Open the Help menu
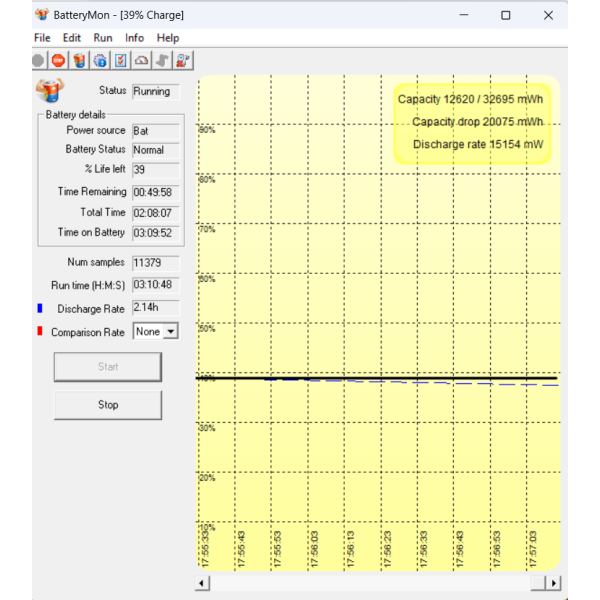Viewport: 600px width, 600px height. [168, 38]
